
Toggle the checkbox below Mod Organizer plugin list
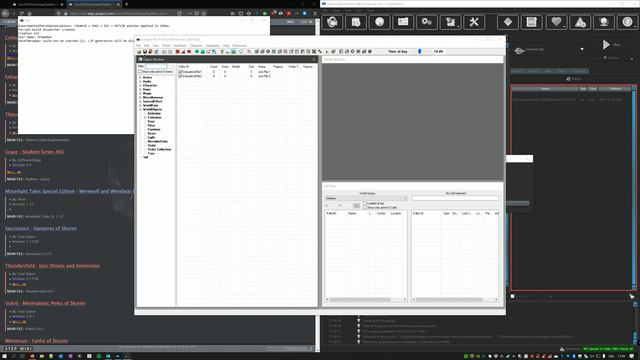[x=513, y=296]
